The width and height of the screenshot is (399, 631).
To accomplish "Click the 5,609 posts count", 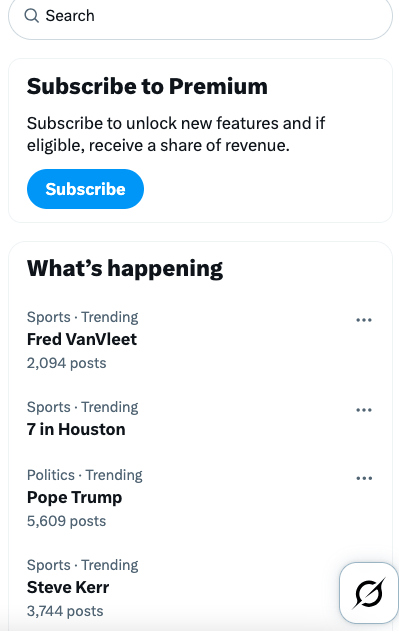I will 66,521.
